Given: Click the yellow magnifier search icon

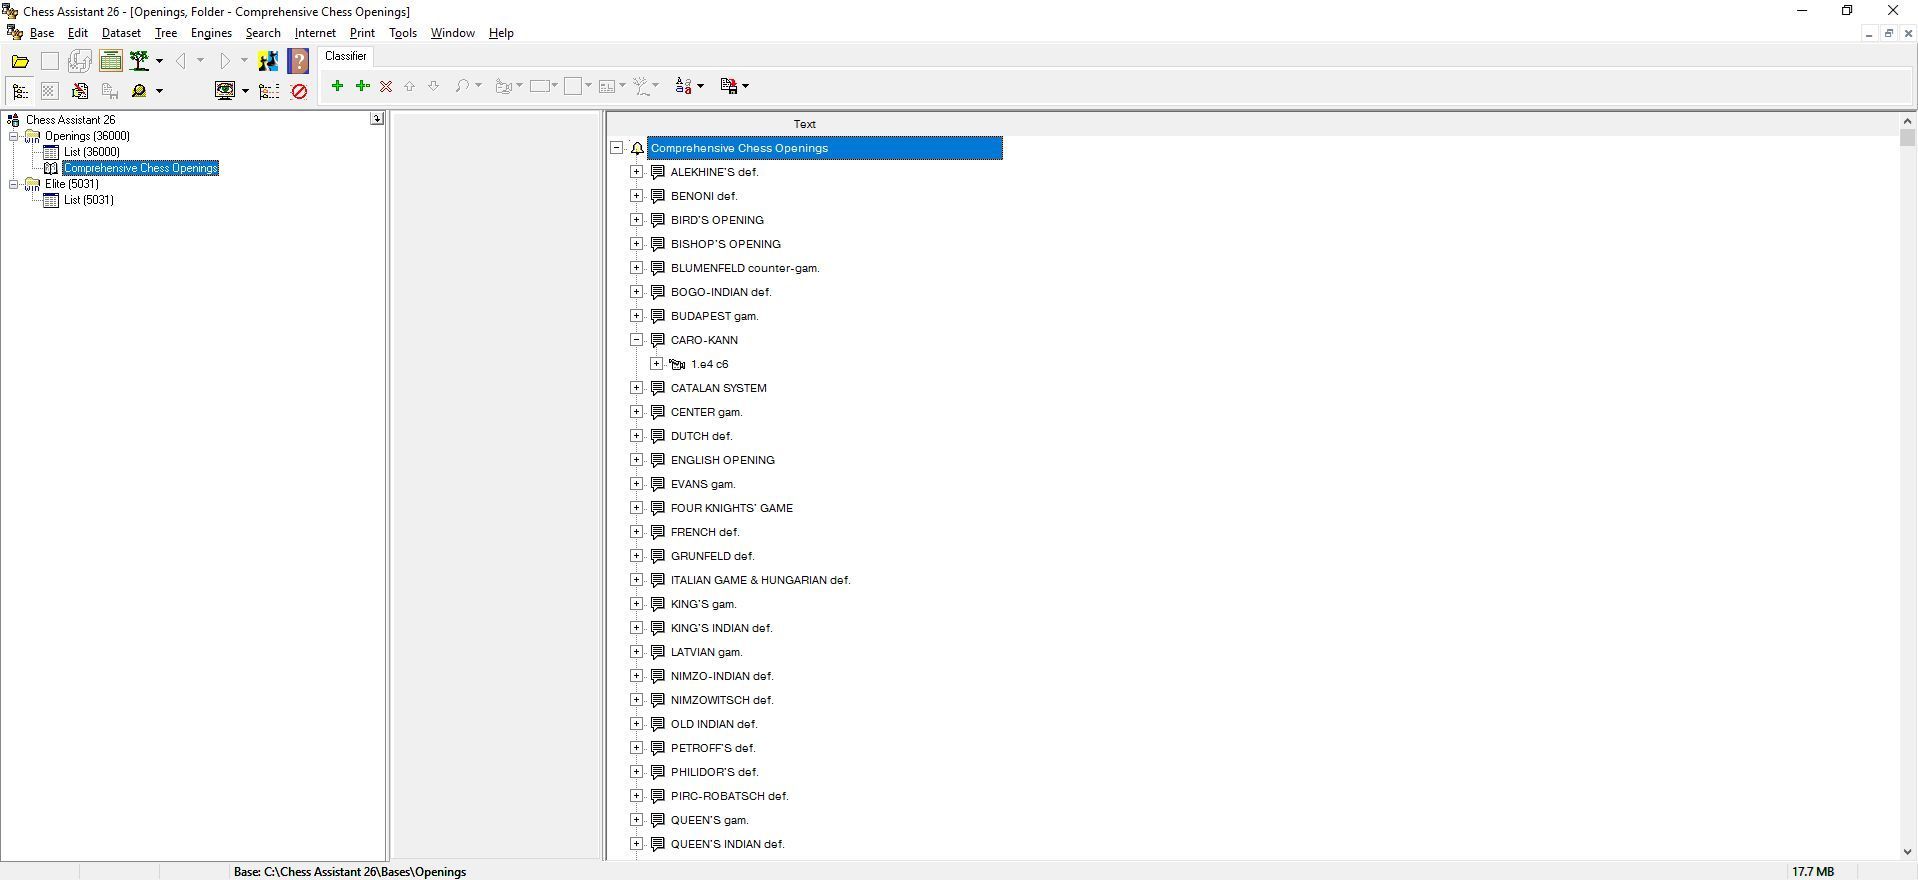Looking at the screenshot, I should pos(140,91).
